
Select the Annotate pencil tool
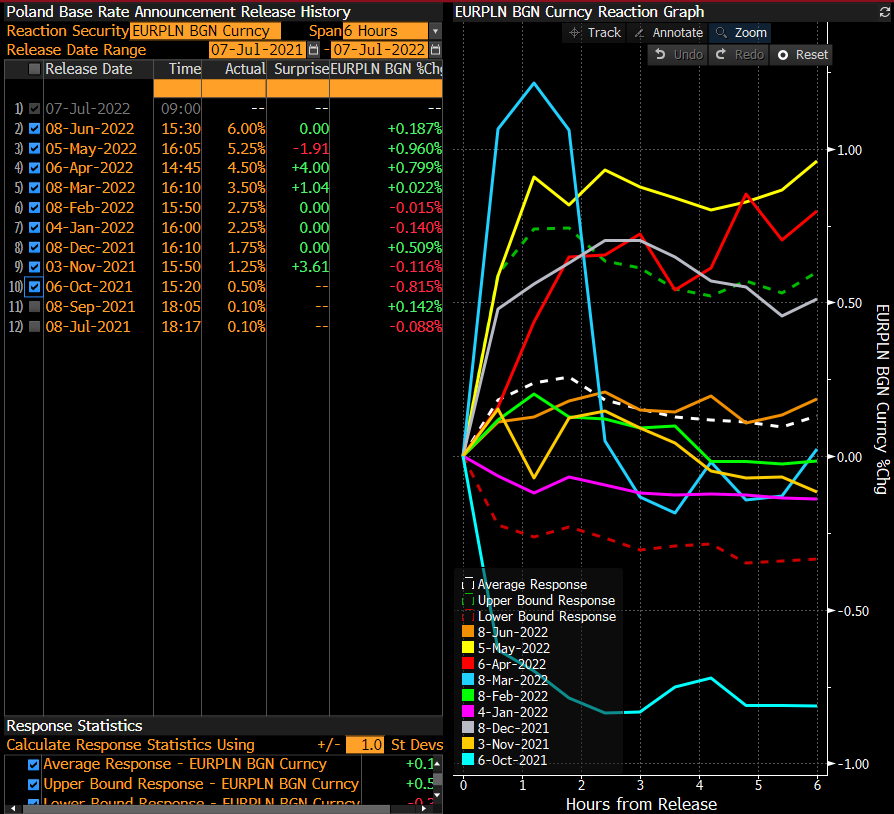pyautogui.click(x=668, y=32)
